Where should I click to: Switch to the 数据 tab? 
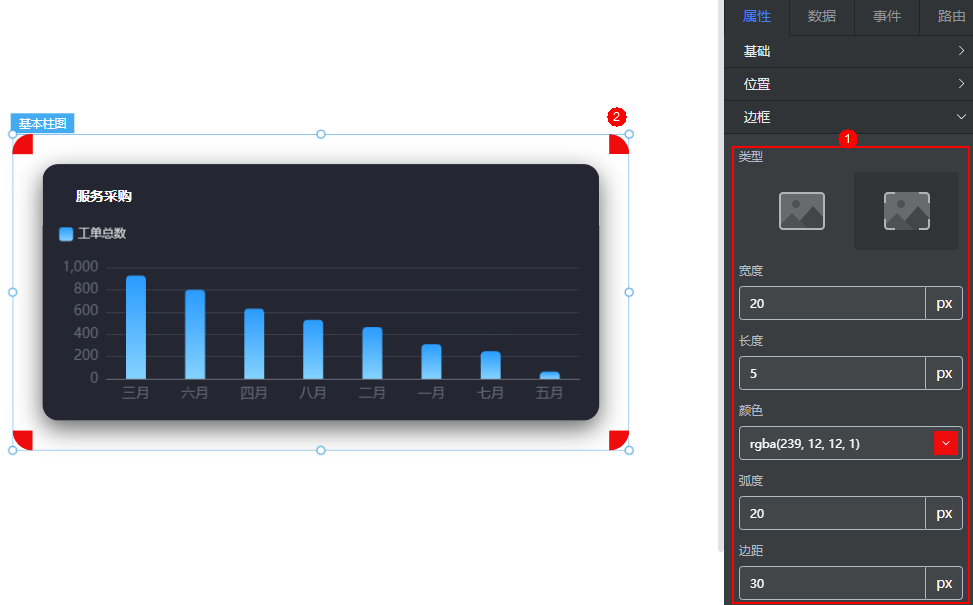pos(822,17)
